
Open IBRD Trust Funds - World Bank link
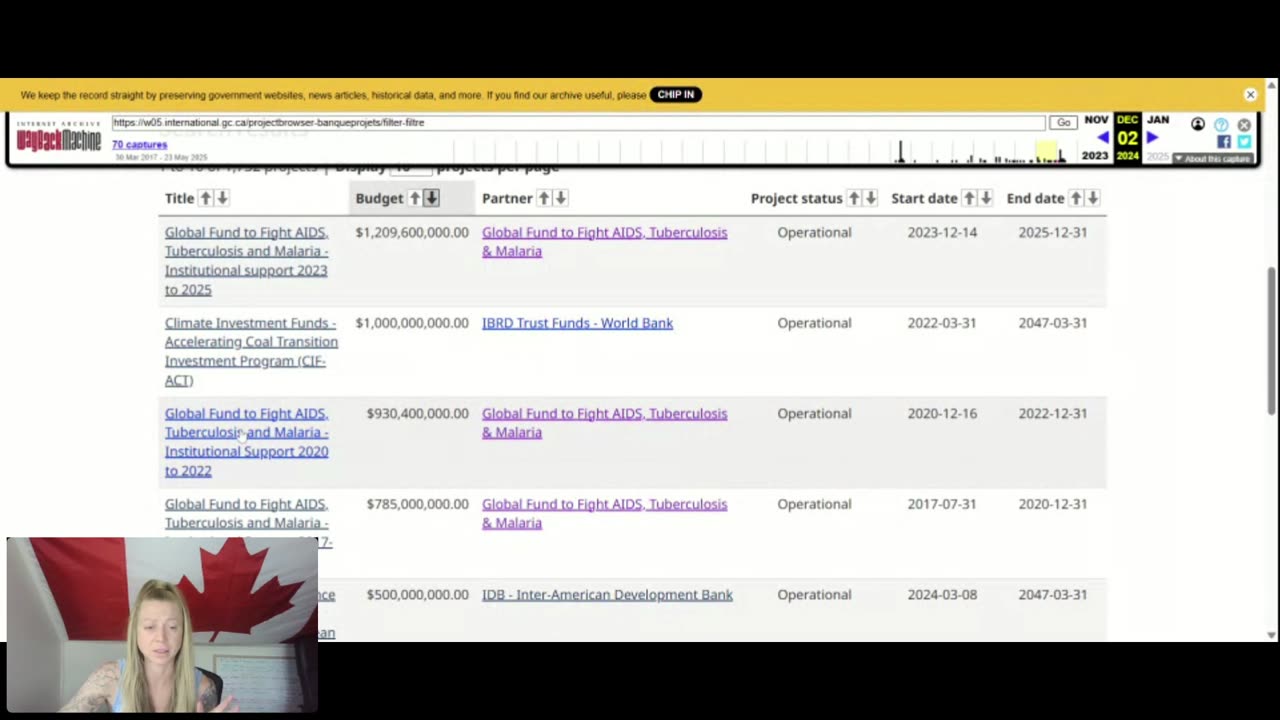click(577, 323)
